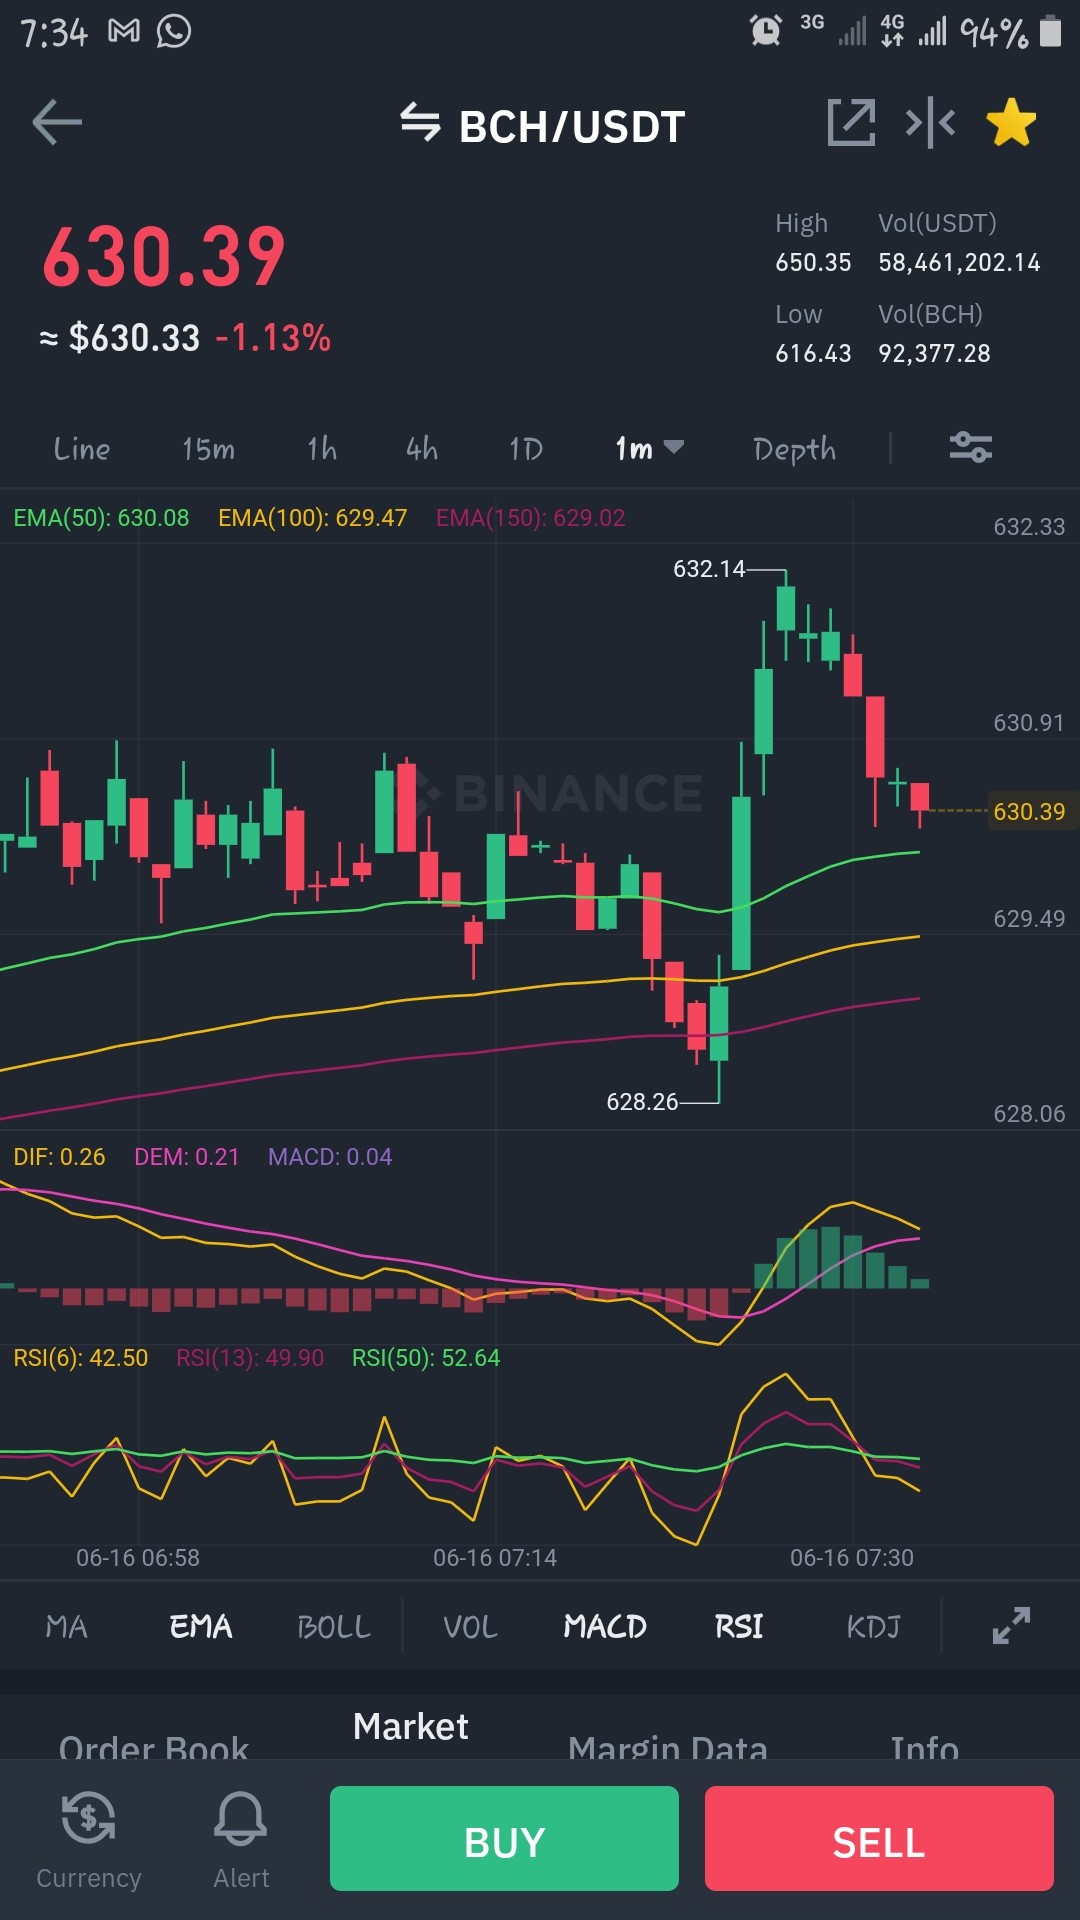Enable the BOLL indicator
This screenshot has width=1080, height=1920.
(x=334, y=1627)
